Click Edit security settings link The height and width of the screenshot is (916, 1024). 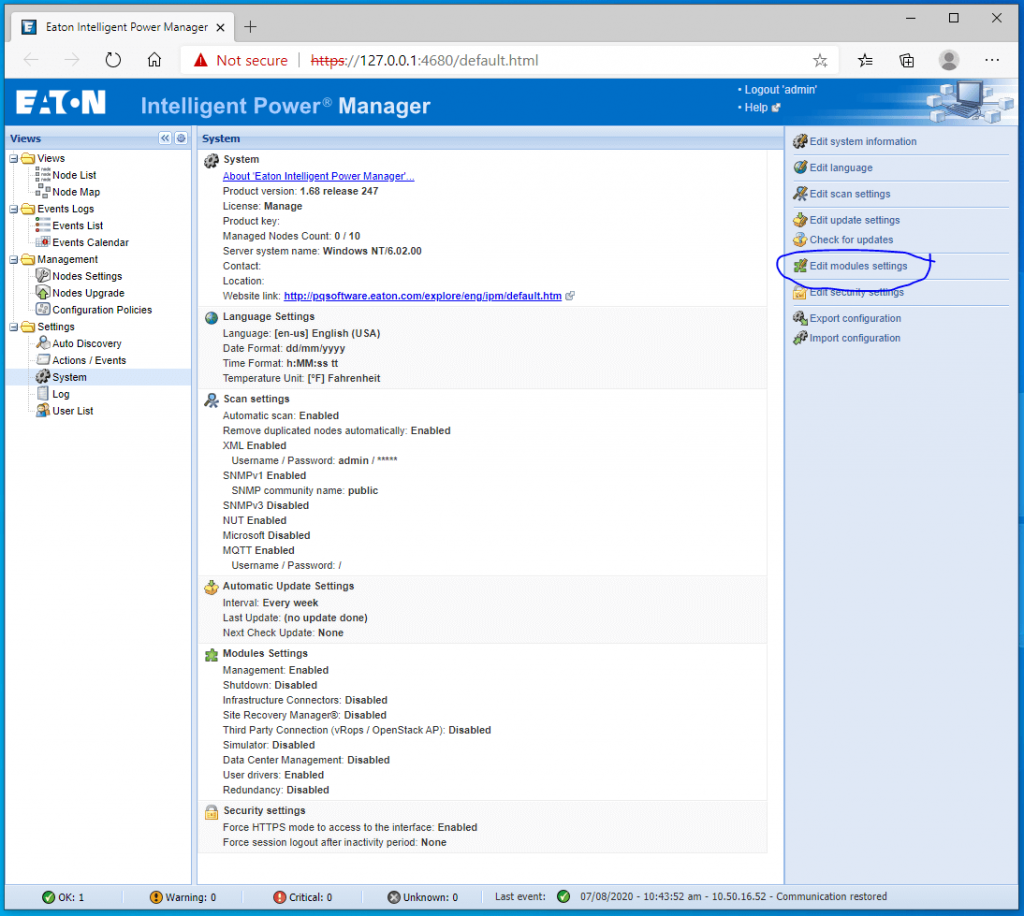click(856, 292)
